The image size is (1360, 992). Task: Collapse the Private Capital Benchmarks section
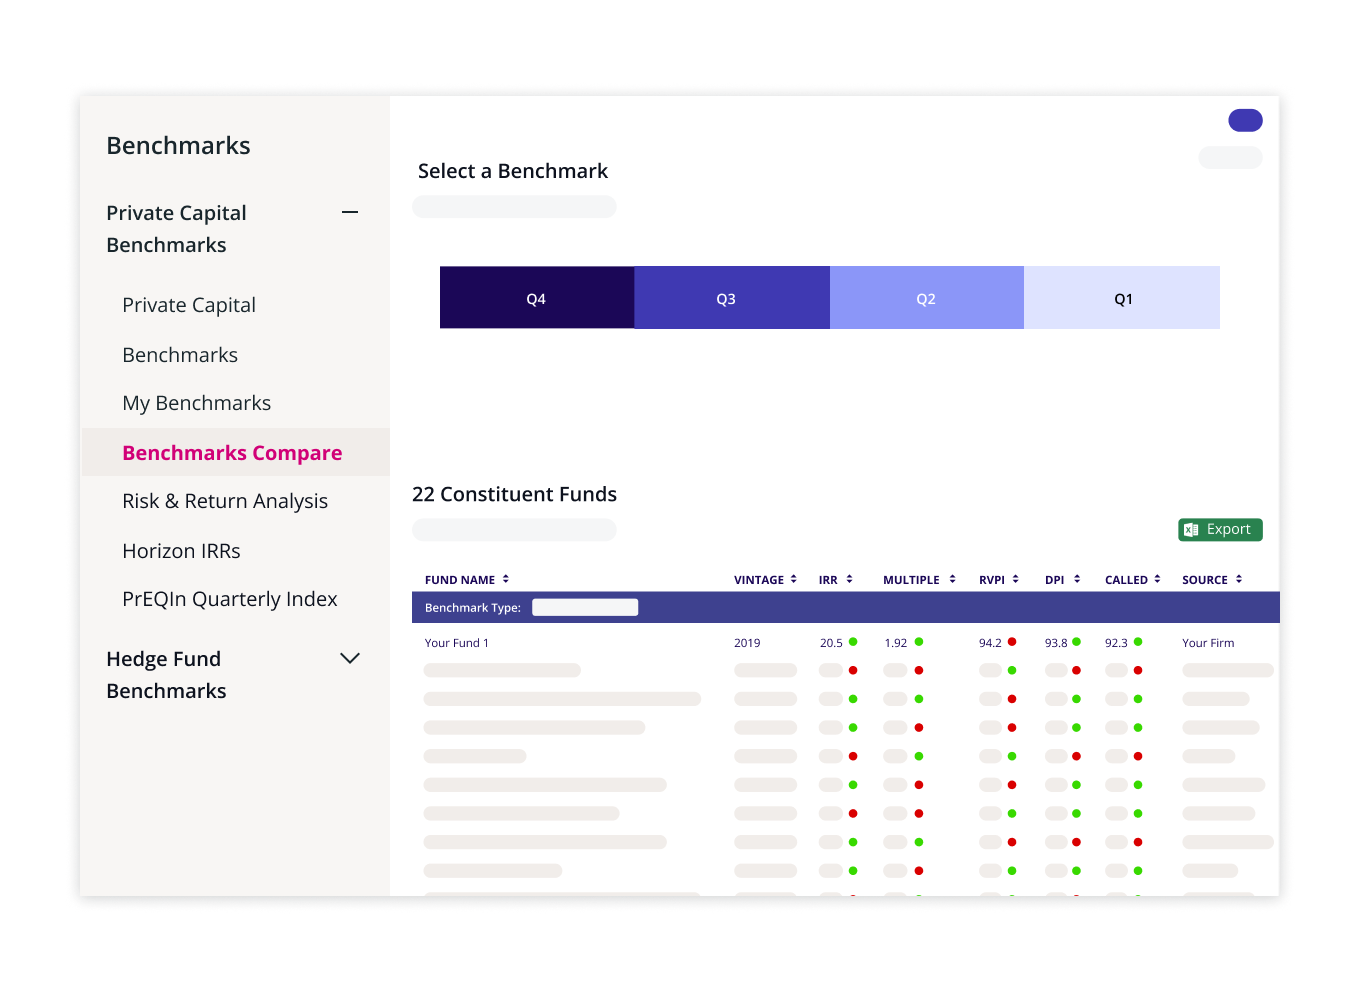[350, 212]
